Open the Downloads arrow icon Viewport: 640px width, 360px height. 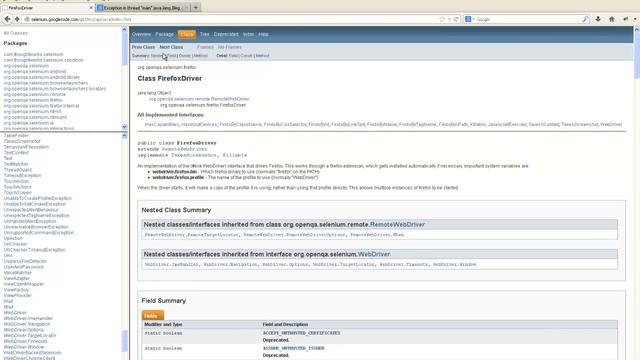coord(598,19)
